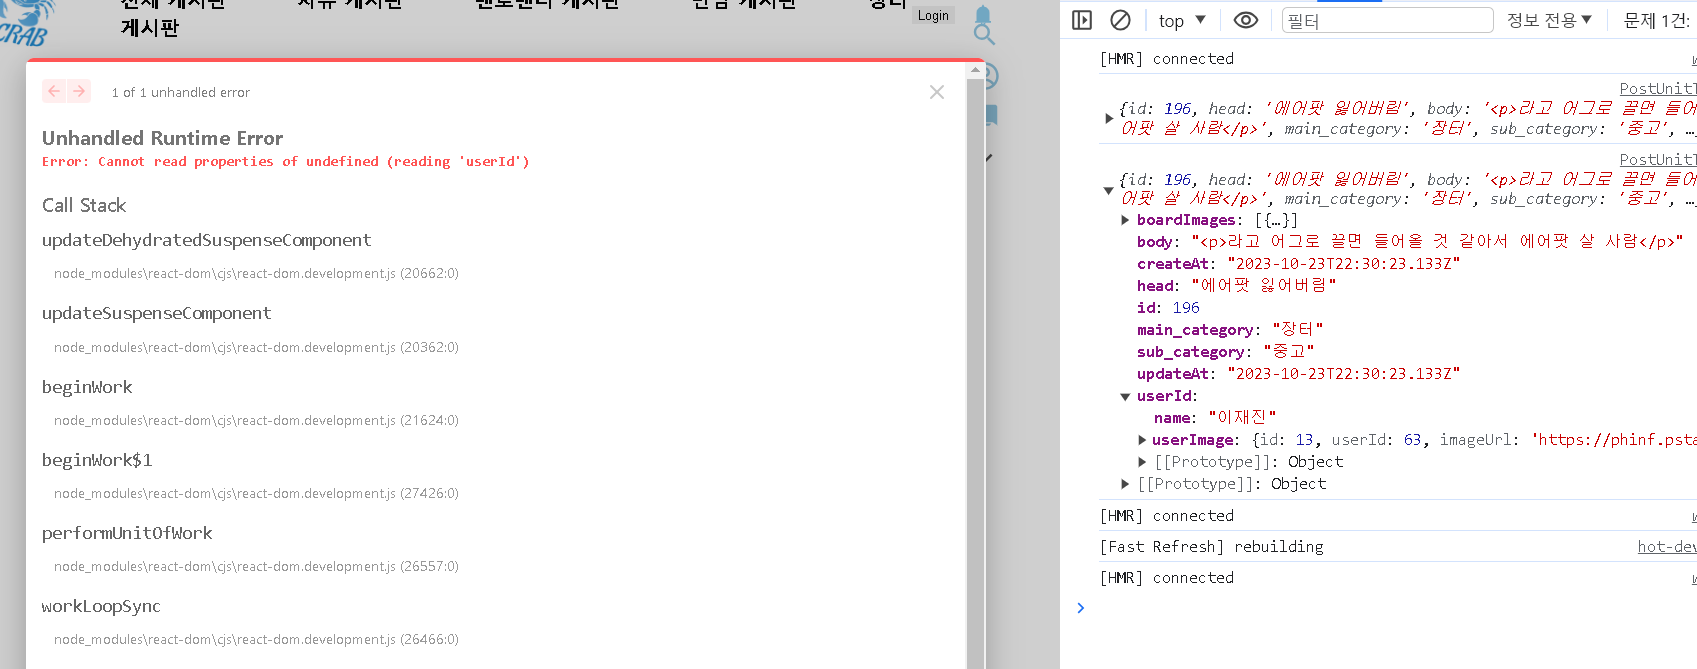Click the error message about reading 'userId'
The width and height of the screenshot is (1697, 669).
[286, 161]
